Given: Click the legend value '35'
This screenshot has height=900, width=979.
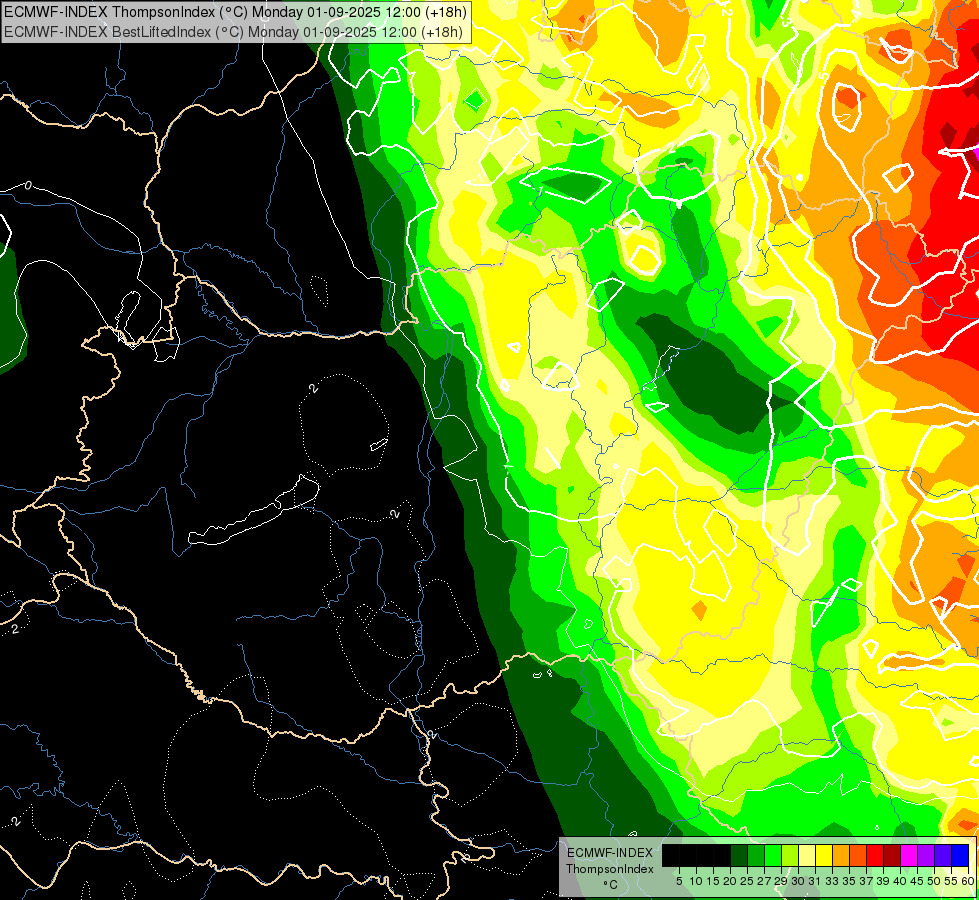Looking at the screenshot, I should click(849, 881).
